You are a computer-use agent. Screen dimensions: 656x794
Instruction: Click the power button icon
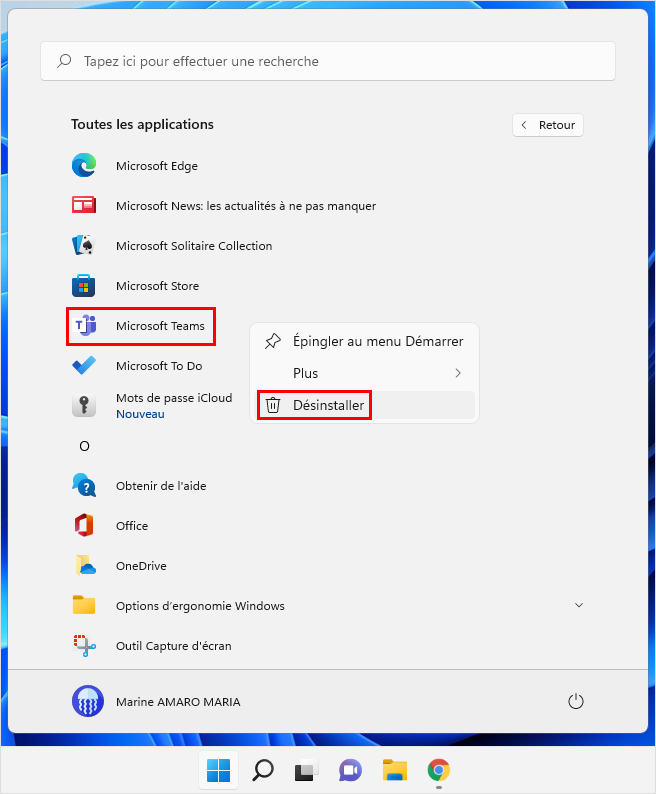(x=576, y=701)
